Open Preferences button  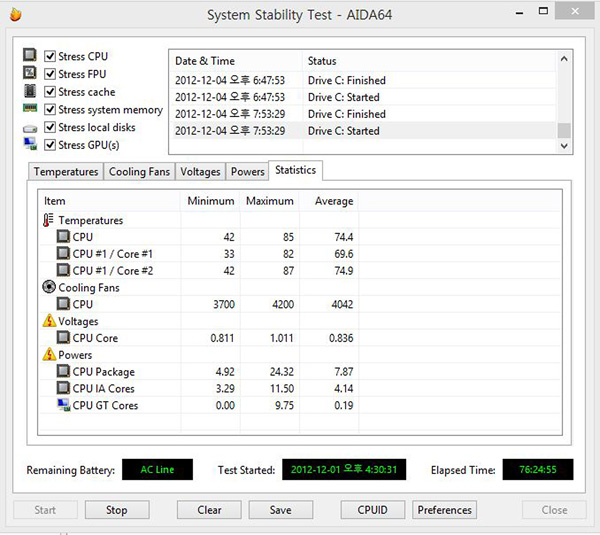444,510
